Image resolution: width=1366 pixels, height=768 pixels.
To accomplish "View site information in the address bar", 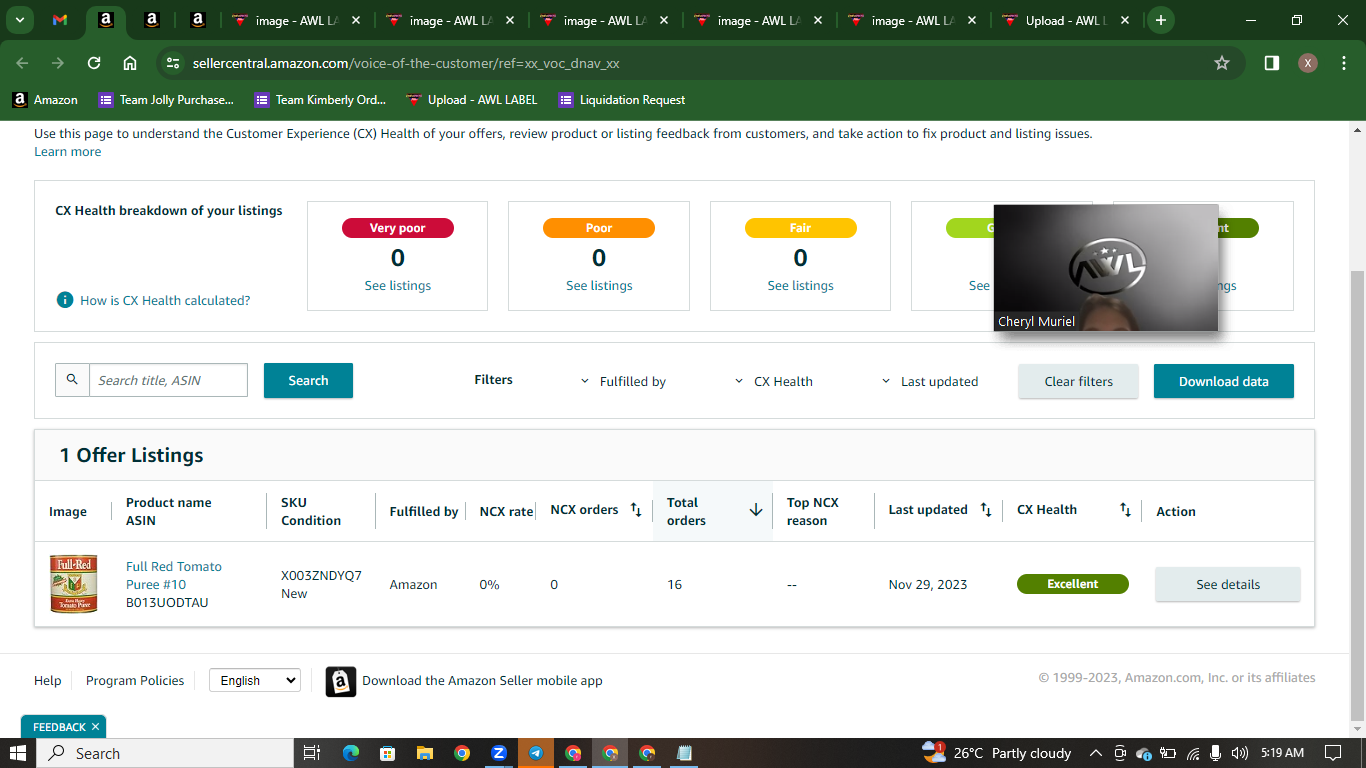I will tap(173, 63).
